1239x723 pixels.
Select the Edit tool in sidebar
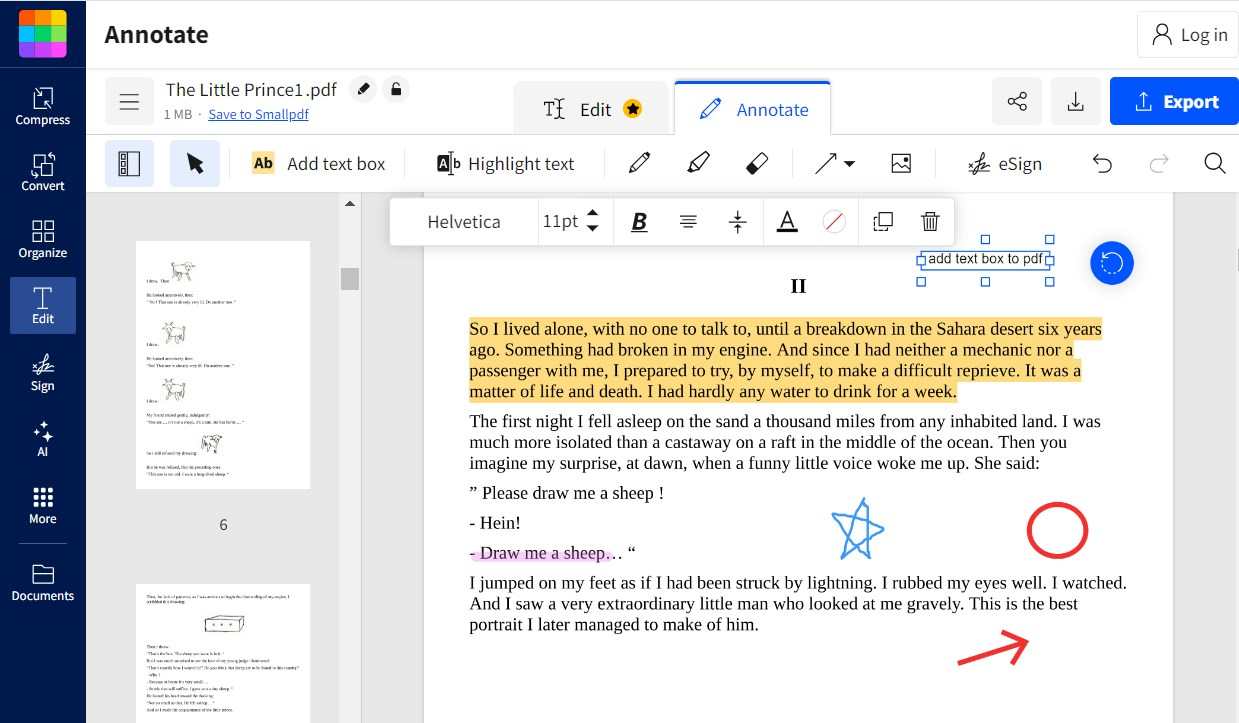click(x=43, y=305)
